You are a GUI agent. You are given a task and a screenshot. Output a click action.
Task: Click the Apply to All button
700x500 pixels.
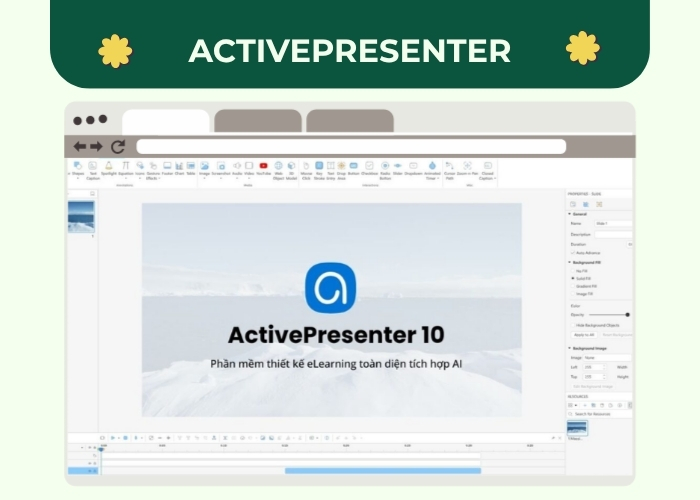tap(584, 334)
